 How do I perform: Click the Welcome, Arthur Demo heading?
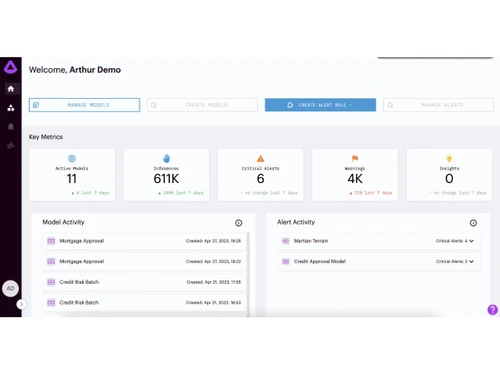[x=75, y=70]
